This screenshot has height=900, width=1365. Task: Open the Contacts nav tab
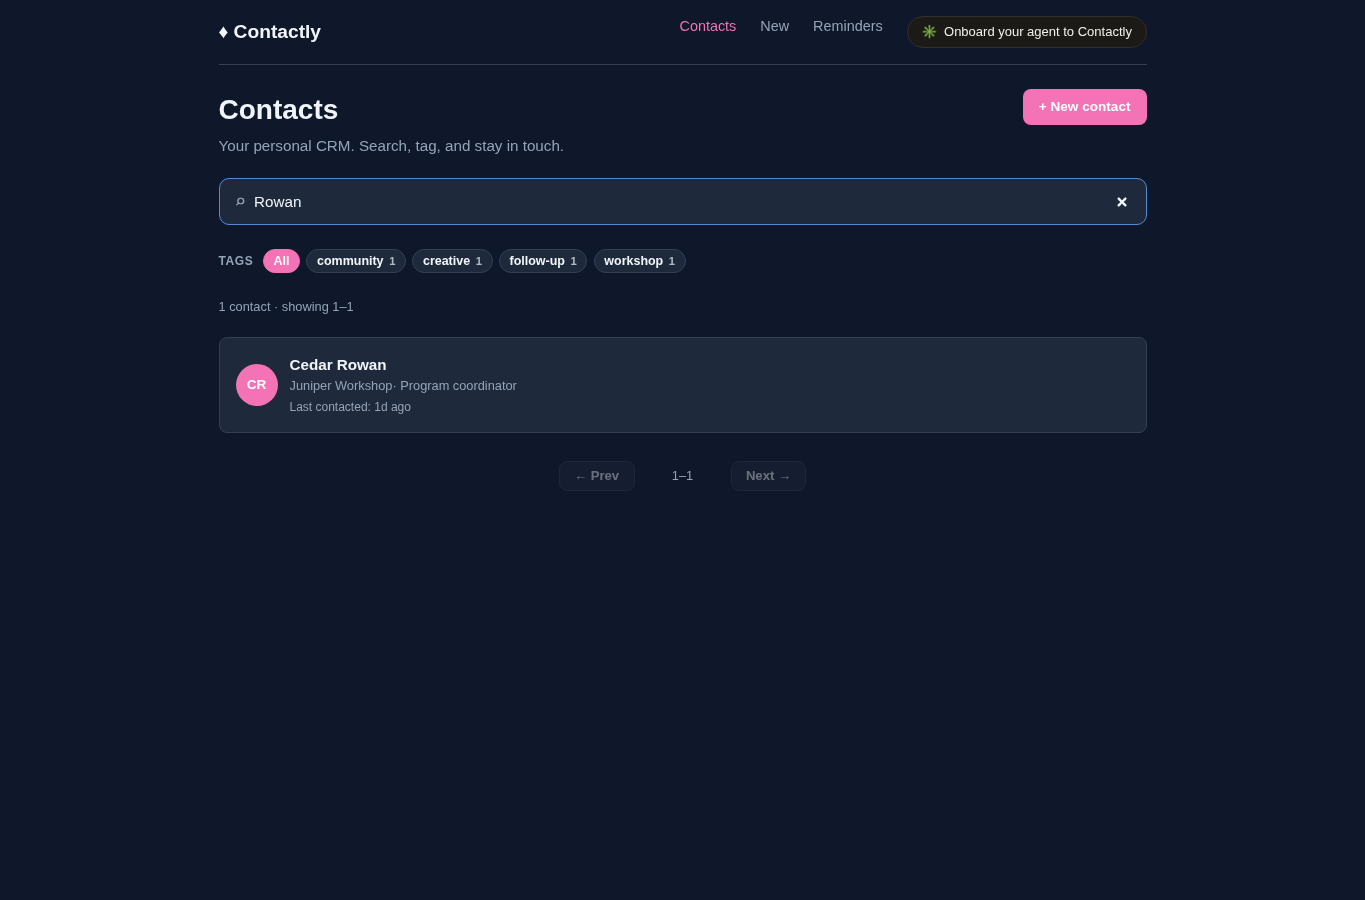(708, 26)
